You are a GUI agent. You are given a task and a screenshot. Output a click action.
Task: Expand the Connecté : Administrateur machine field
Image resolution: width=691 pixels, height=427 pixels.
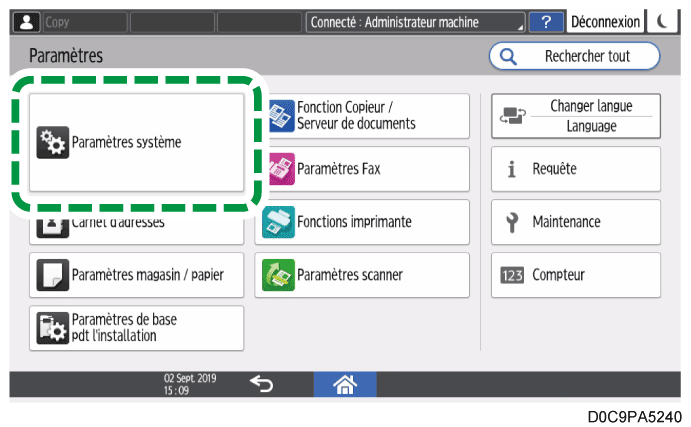pyautogui.click(x=416, y=22)
